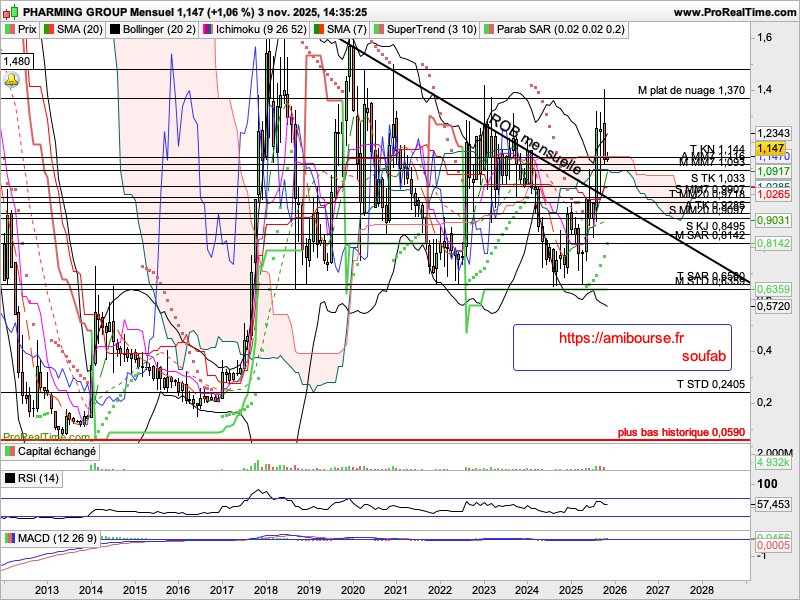This screenshot has height=600, width=800.
Task: Click the 2020 marker on time axis
Action: pyautogui.click(x=352, y=590)
